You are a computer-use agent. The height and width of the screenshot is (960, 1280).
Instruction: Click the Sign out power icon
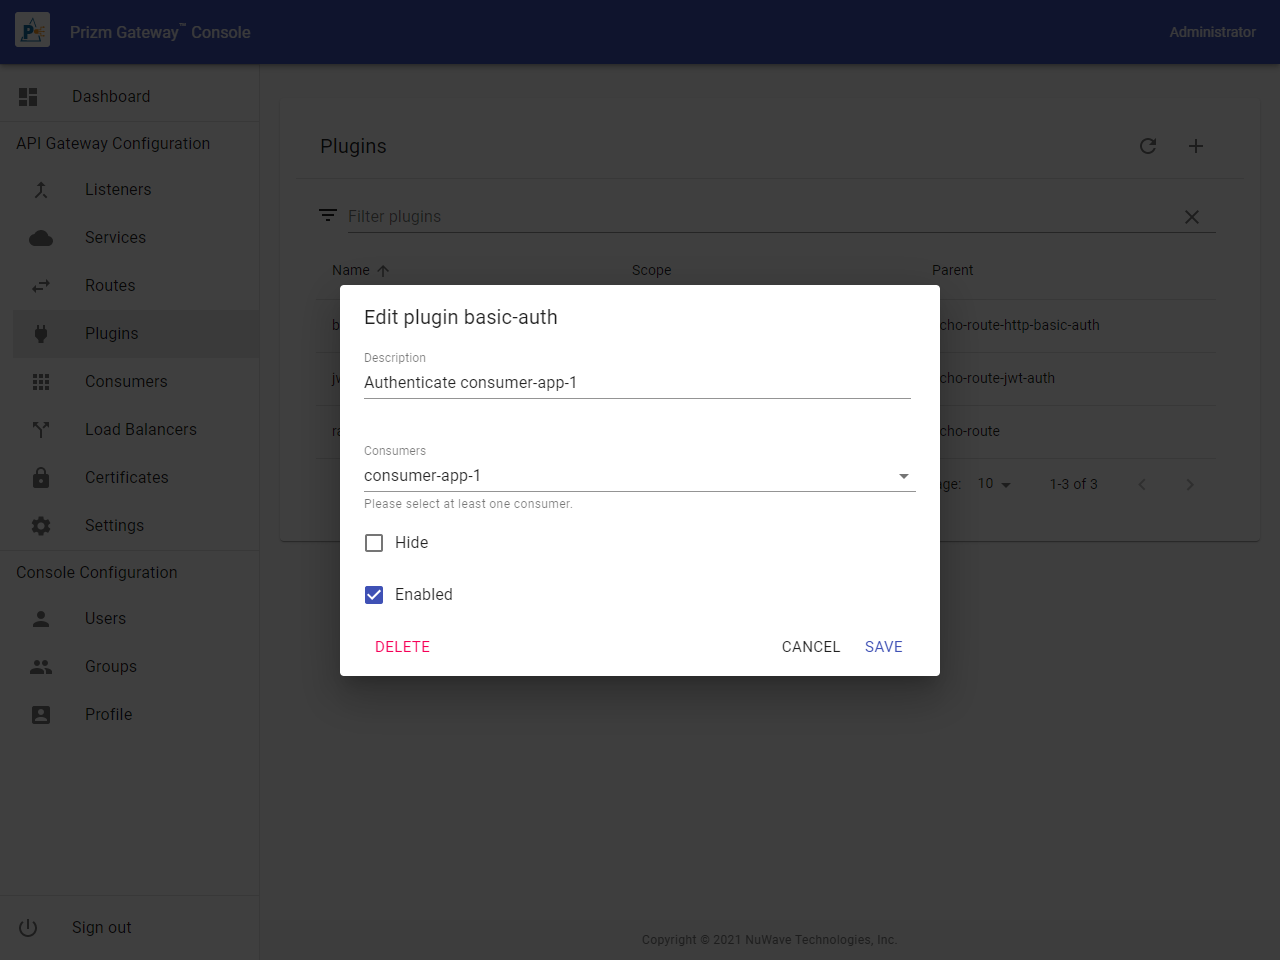[x=28, y=928]
